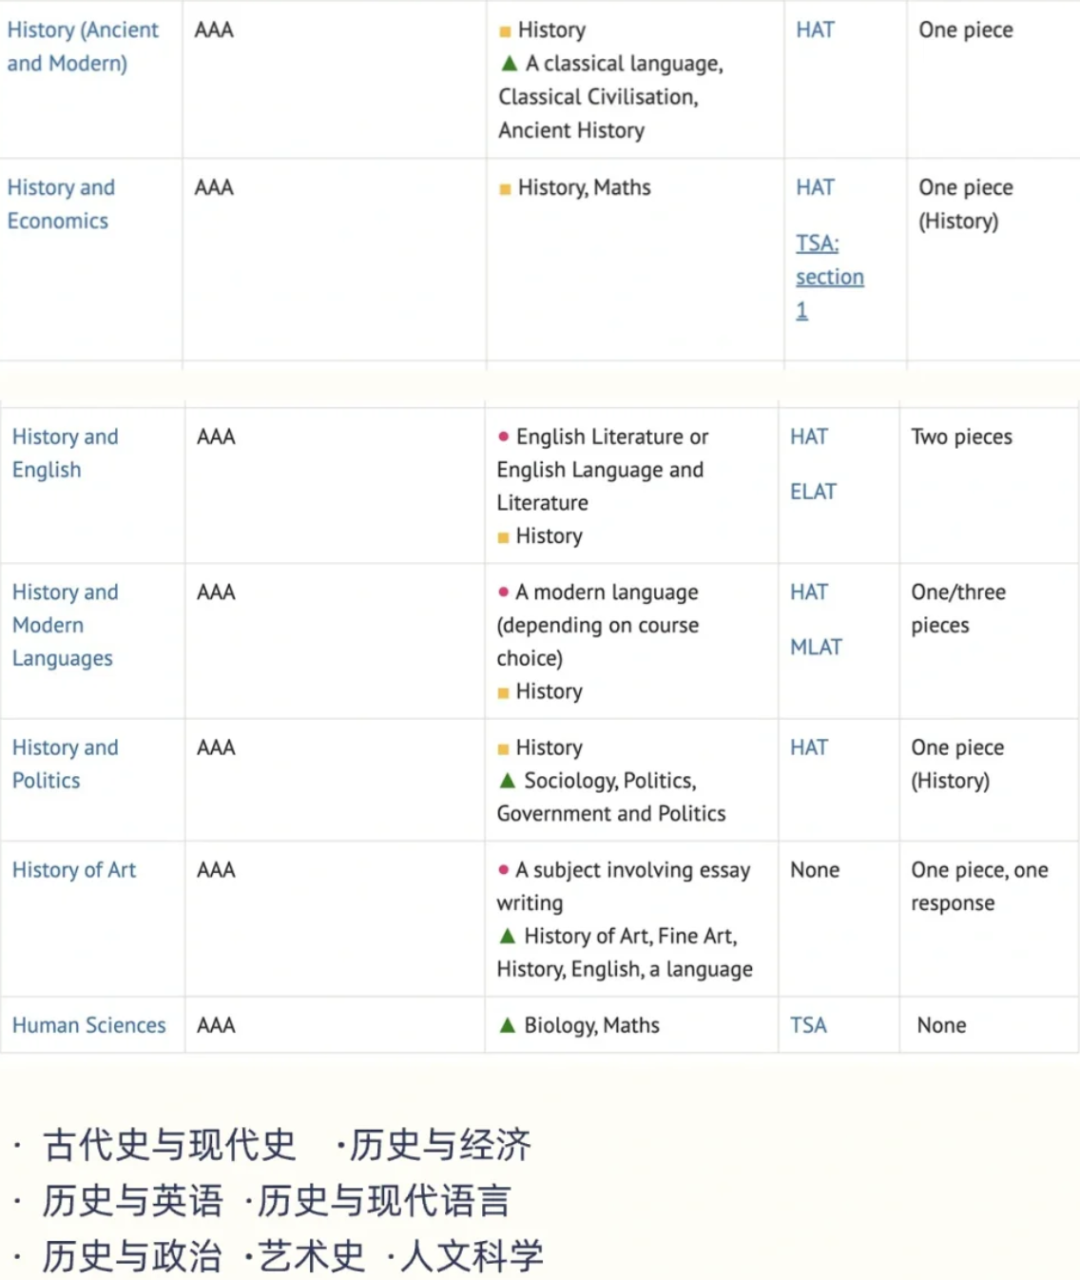
Task: Click green triangle beside Sociology, Politics
Action: point(507,781)
